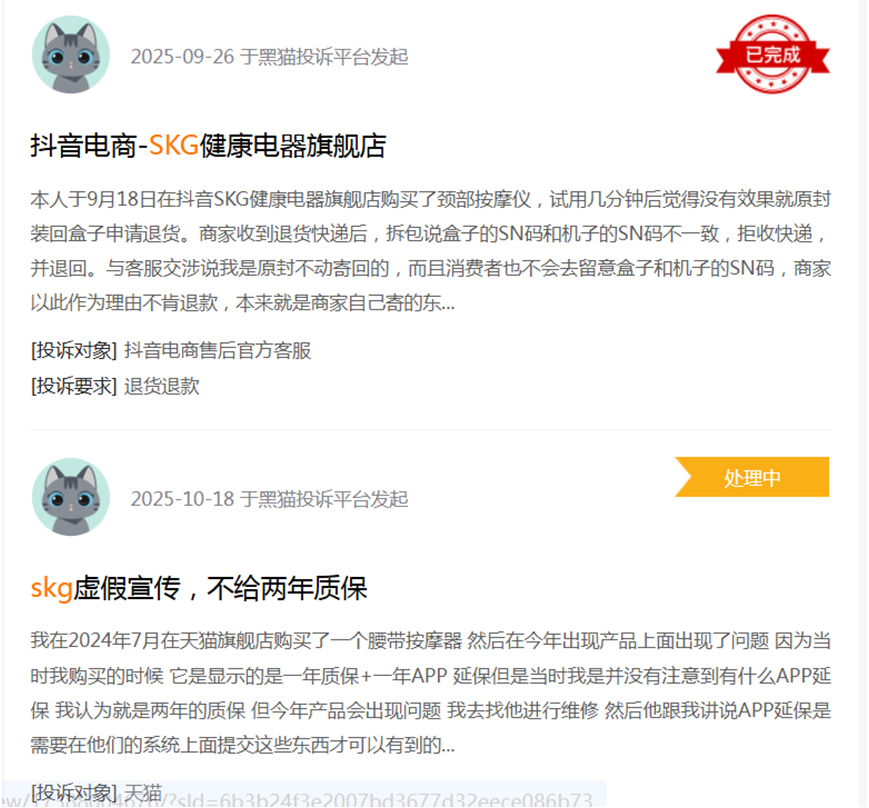Viewport: 869px width, 808px height.
Task: Open the 抖音电商-SKG健康电器旗舰店 complaint title
Action: click(x=208, y=146)
